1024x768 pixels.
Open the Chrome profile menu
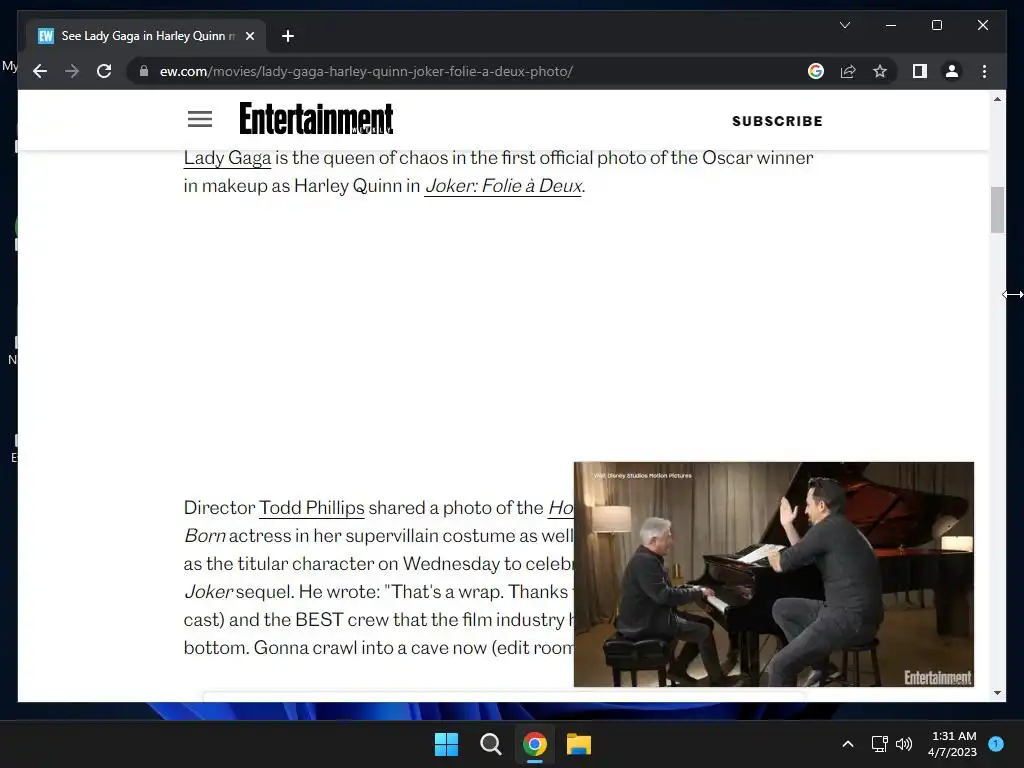(x=952, y=71)
